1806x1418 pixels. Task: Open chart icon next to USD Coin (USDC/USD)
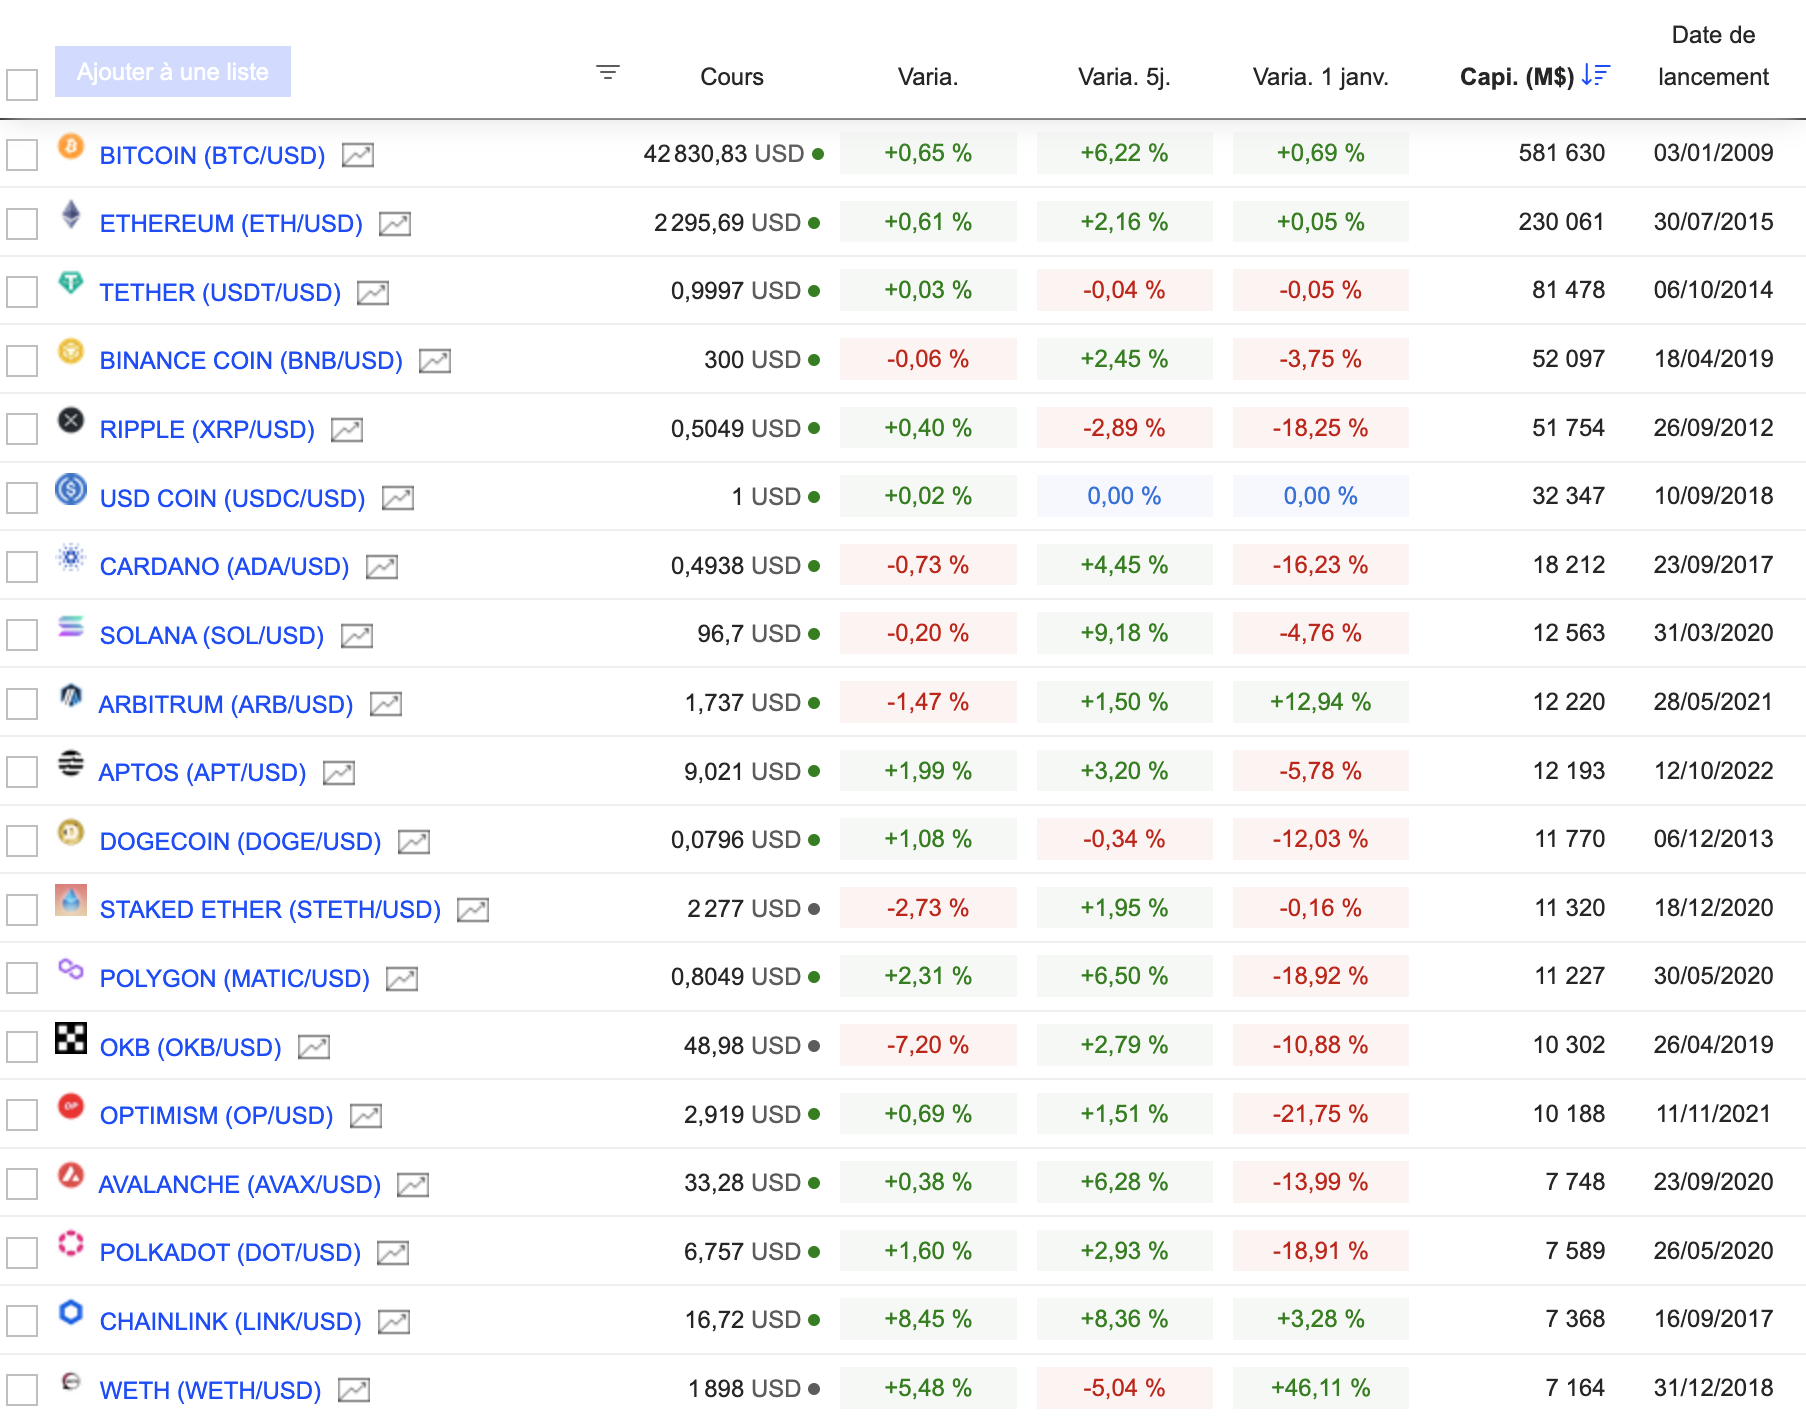pyautogui.click(x=398, y=498)
